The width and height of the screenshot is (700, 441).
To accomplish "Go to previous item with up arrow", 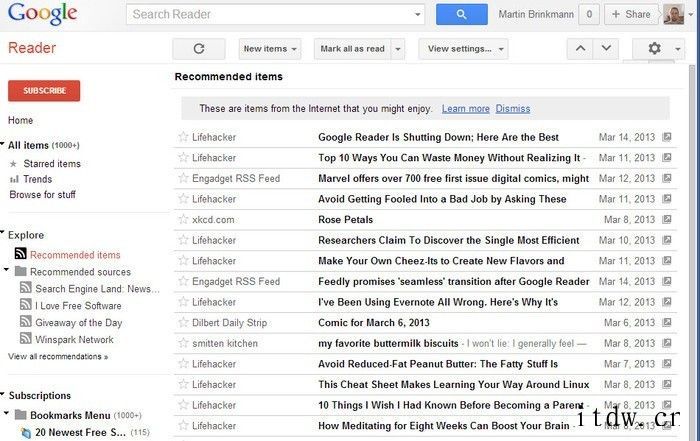I will (580, 48).
